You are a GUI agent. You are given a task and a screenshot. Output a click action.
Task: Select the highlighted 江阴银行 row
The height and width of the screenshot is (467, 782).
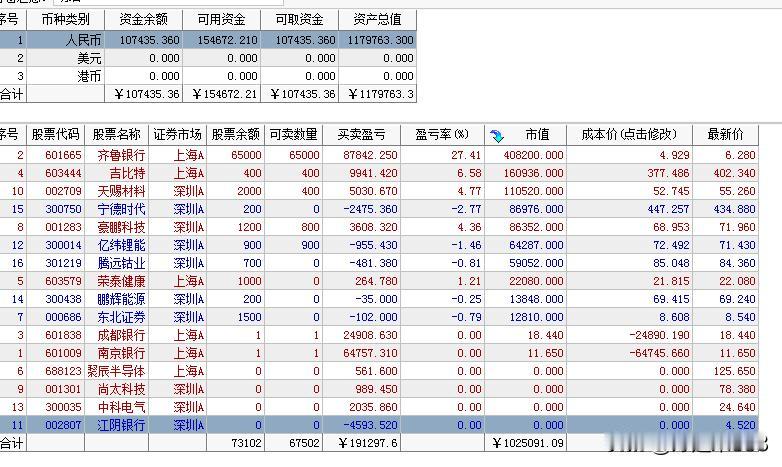click(x=379, y=425)
